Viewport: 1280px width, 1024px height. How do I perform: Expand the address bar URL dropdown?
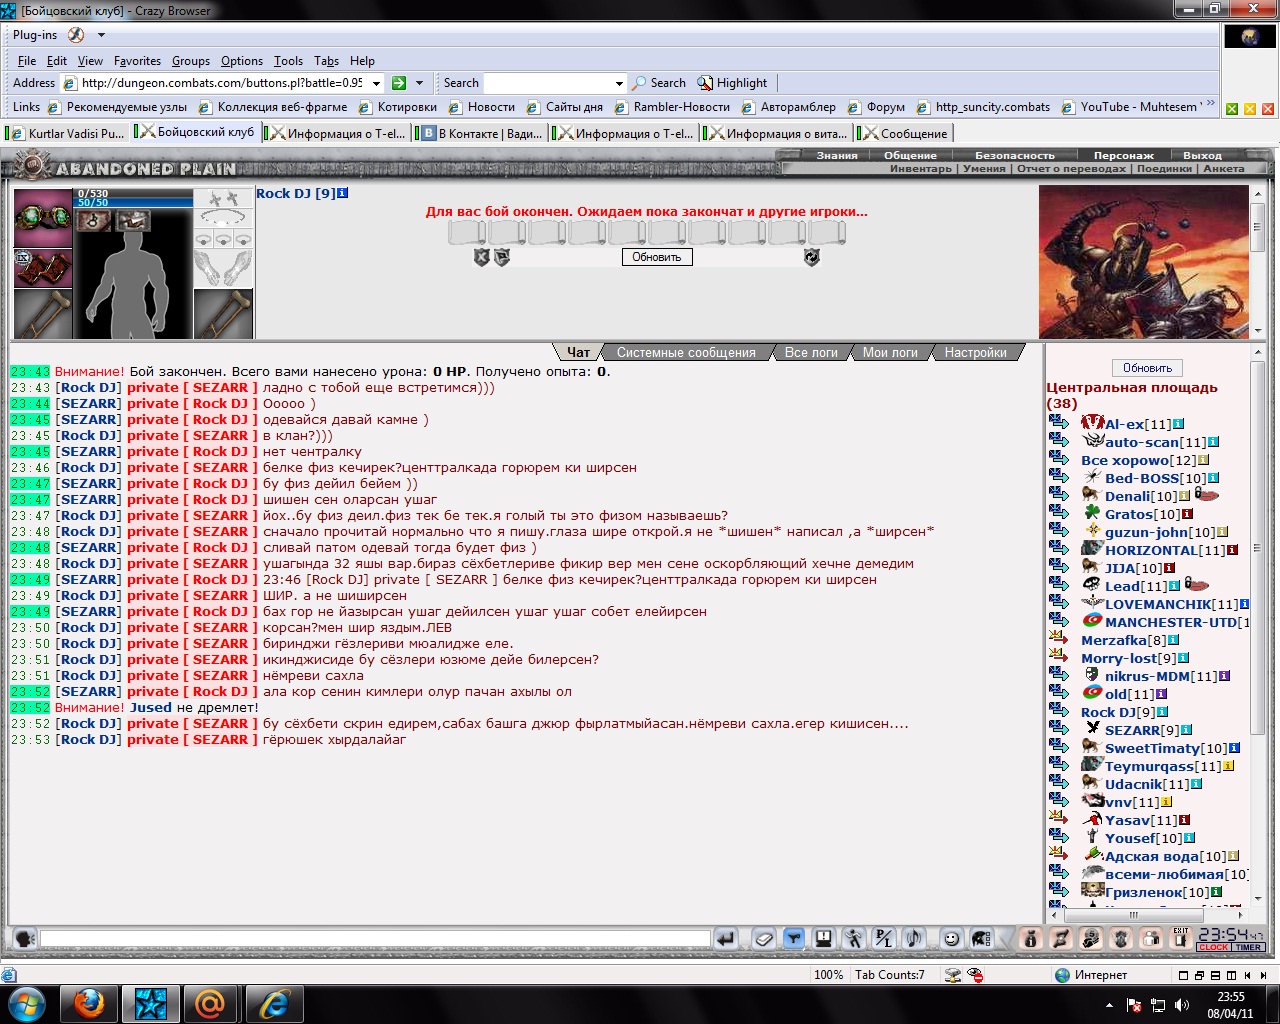376,83
